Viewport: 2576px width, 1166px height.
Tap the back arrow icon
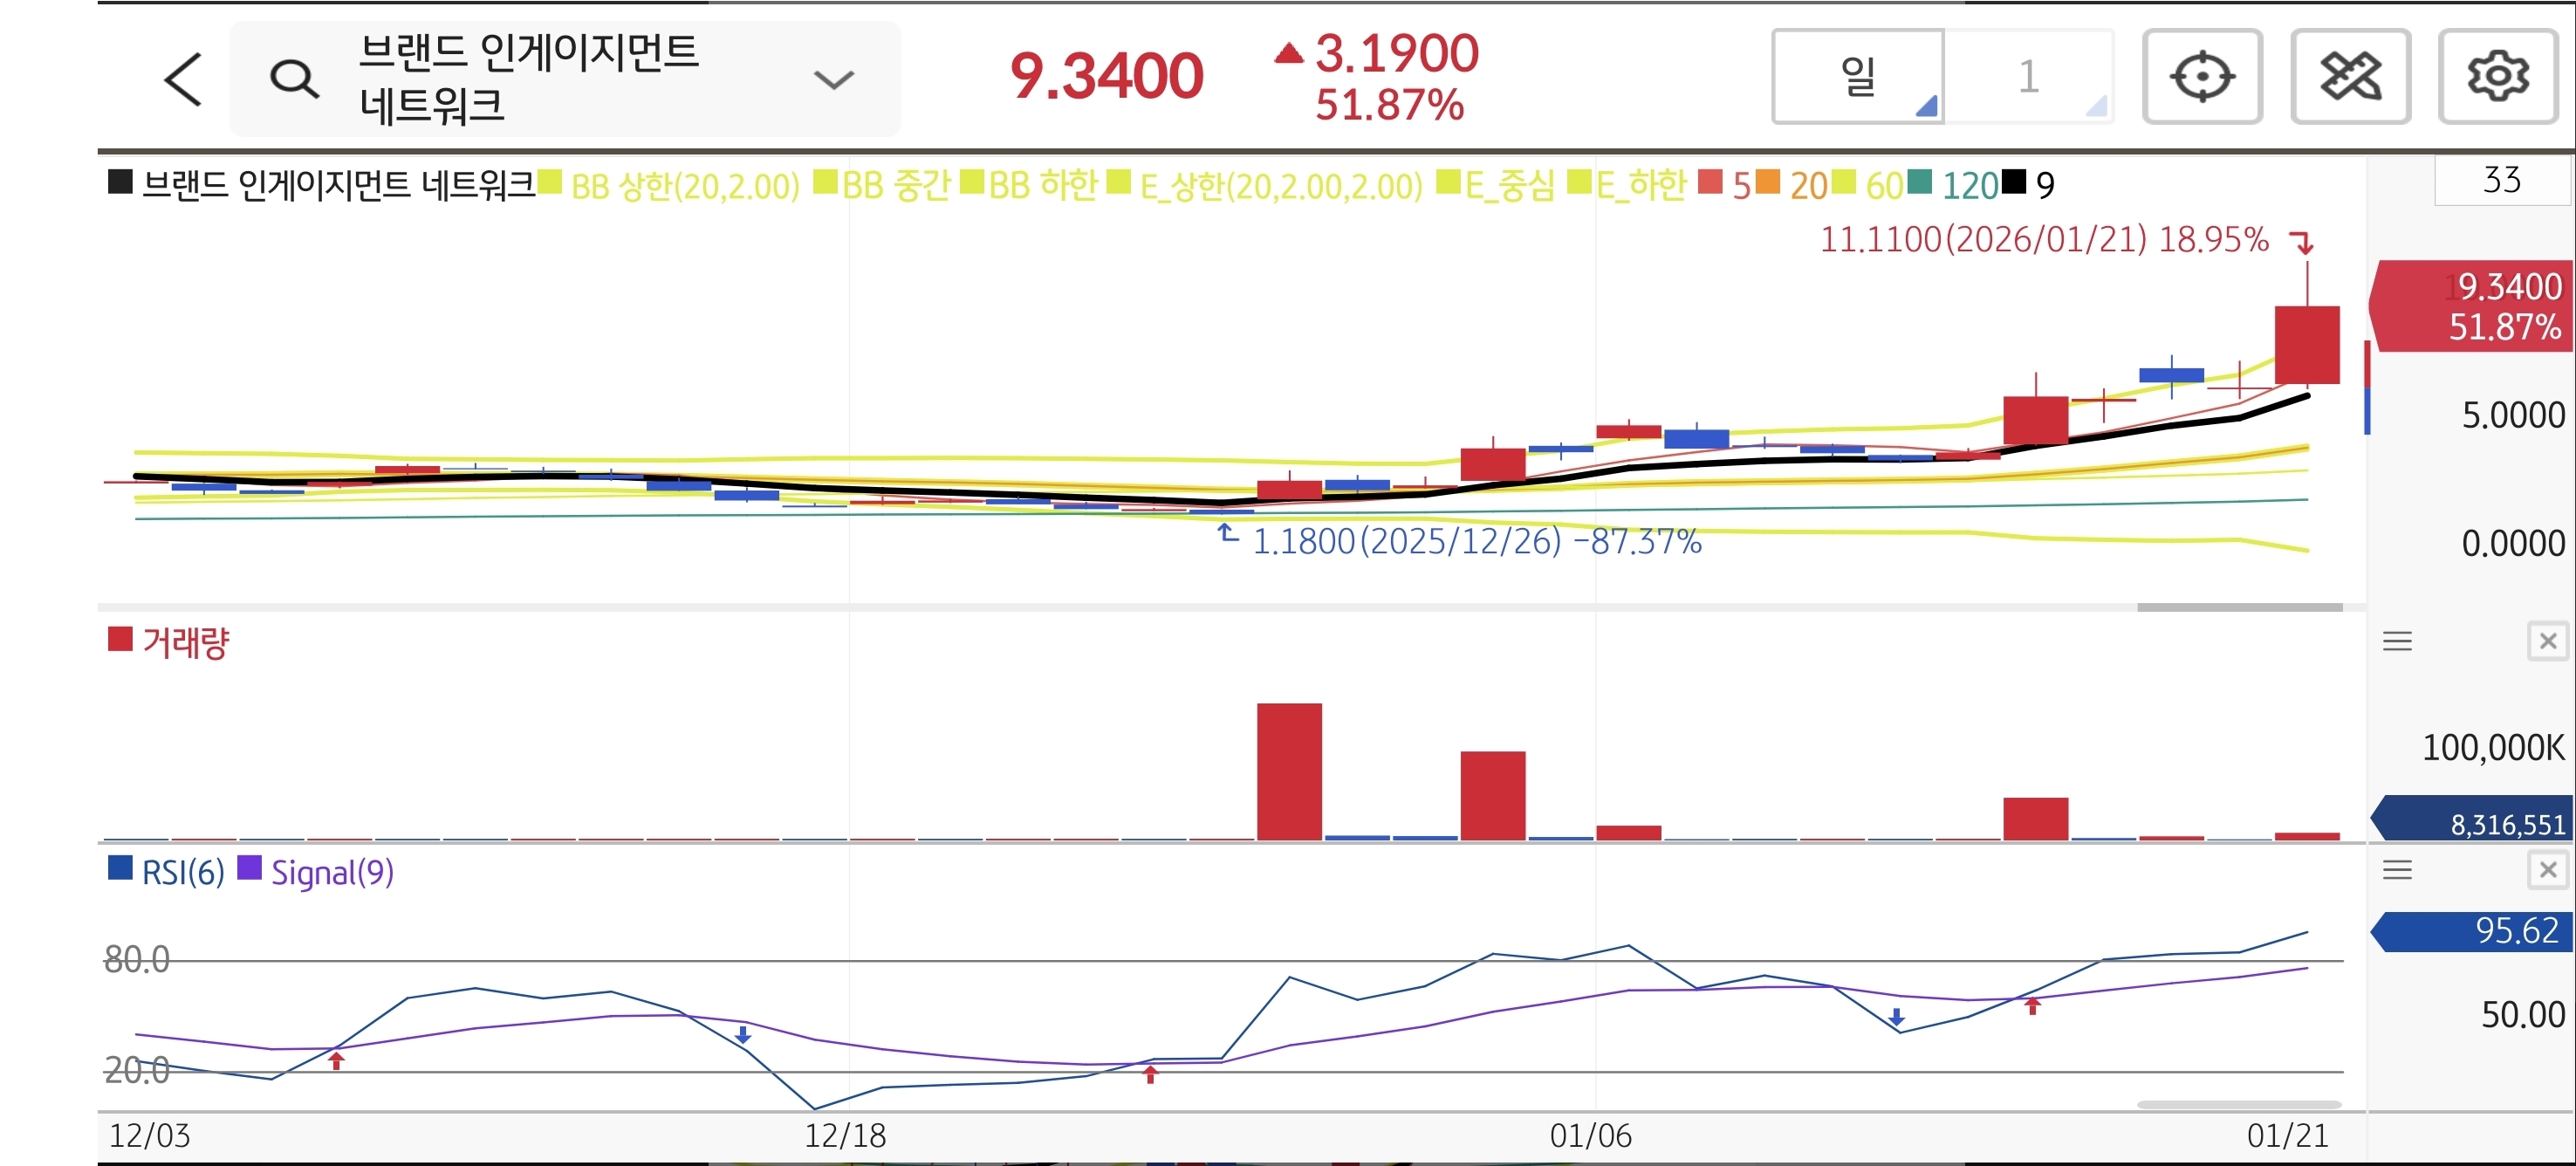pyautogui.click(x=183, y=80)
